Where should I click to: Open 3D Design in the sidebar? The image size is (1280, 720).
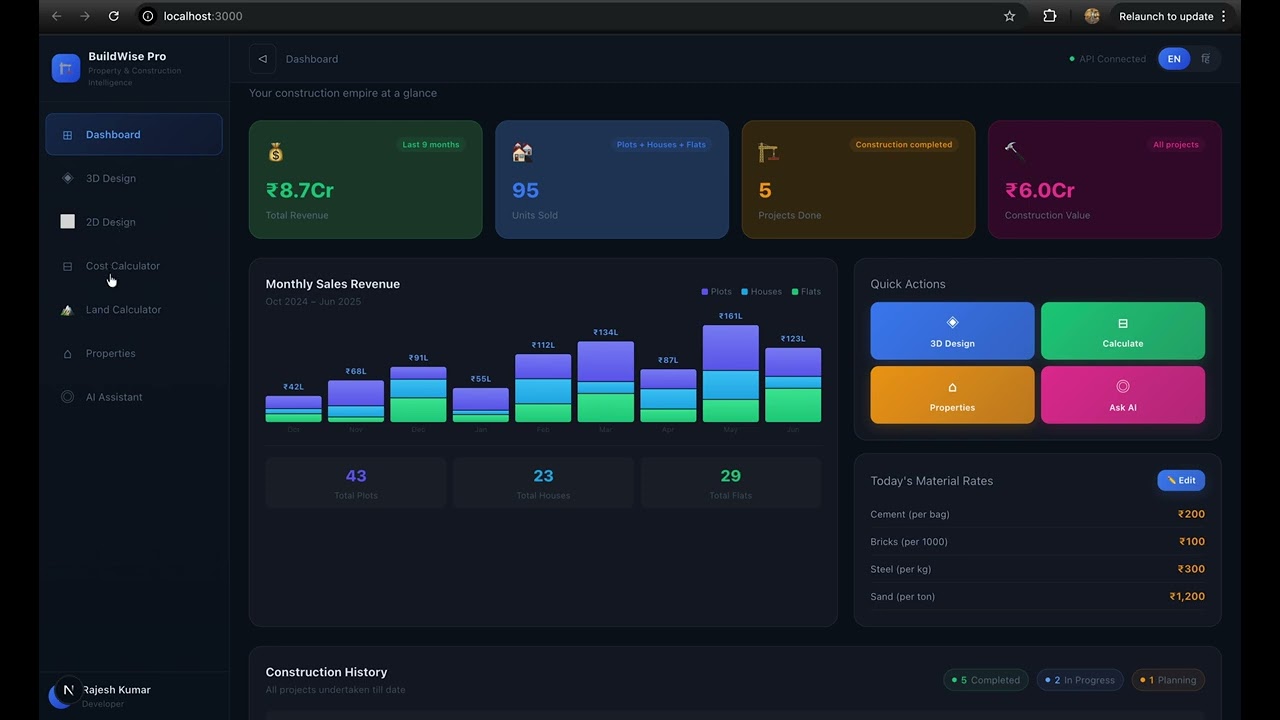coord(134,178)
